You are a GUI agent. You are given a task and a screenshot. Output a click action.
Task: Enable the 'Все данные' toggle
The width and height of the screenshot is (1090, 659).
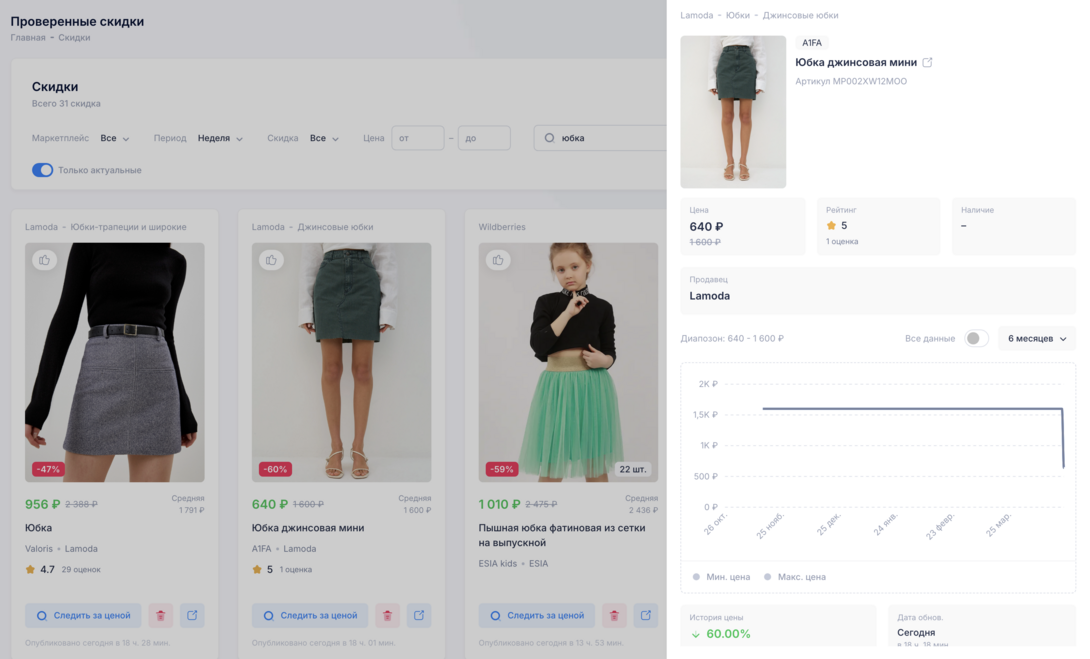coord(975,339)
